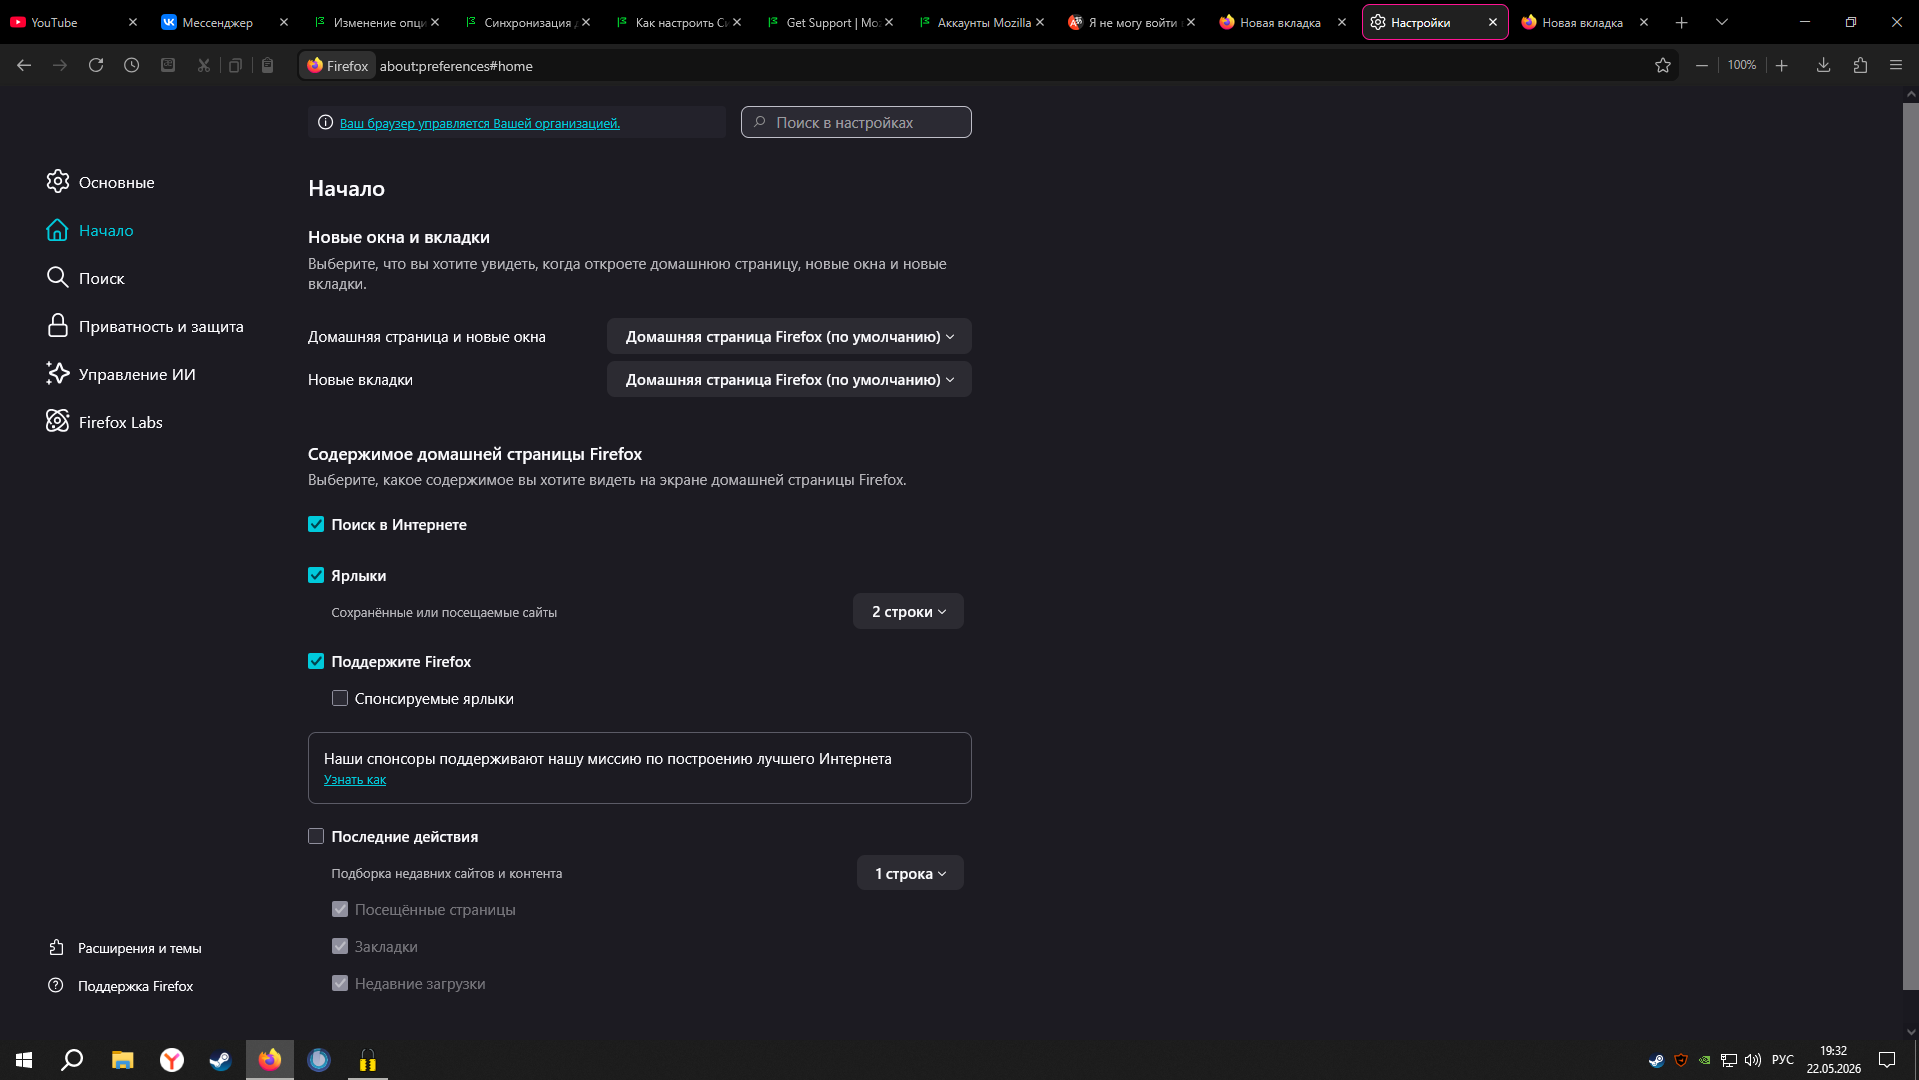Reload the page with the refresh icon
This screenshot has height=1080, width=1919.
(x=96, y=65)
